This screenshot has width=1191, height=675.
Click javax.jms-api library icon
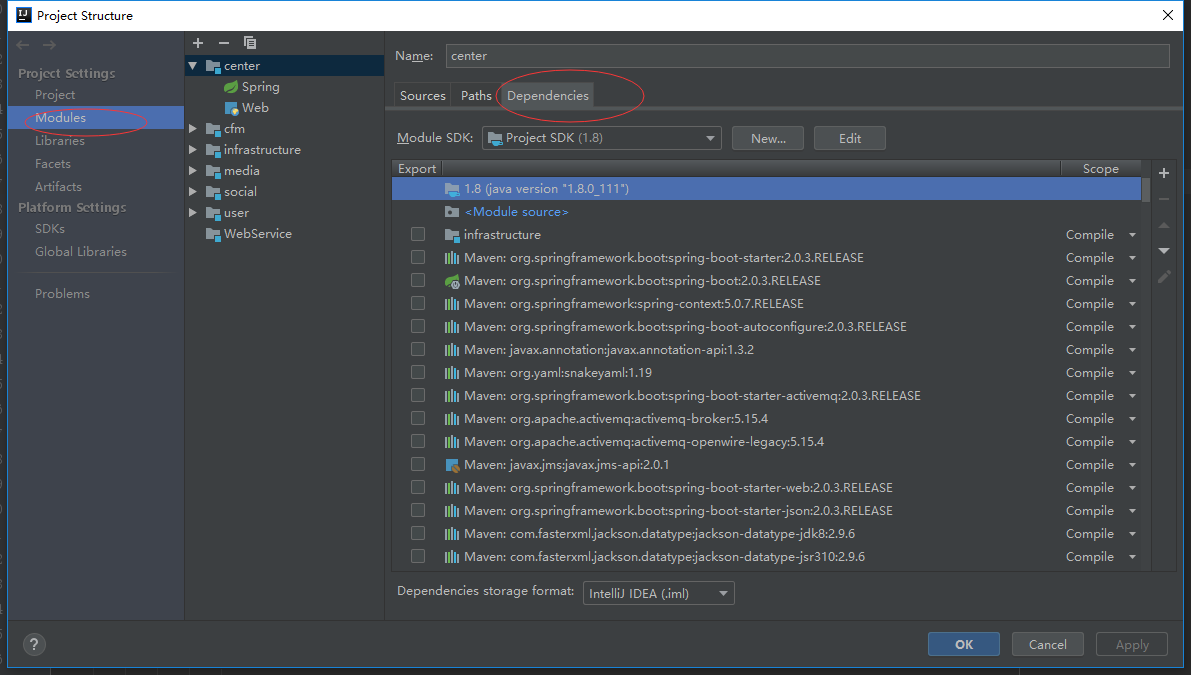[452, 465]
